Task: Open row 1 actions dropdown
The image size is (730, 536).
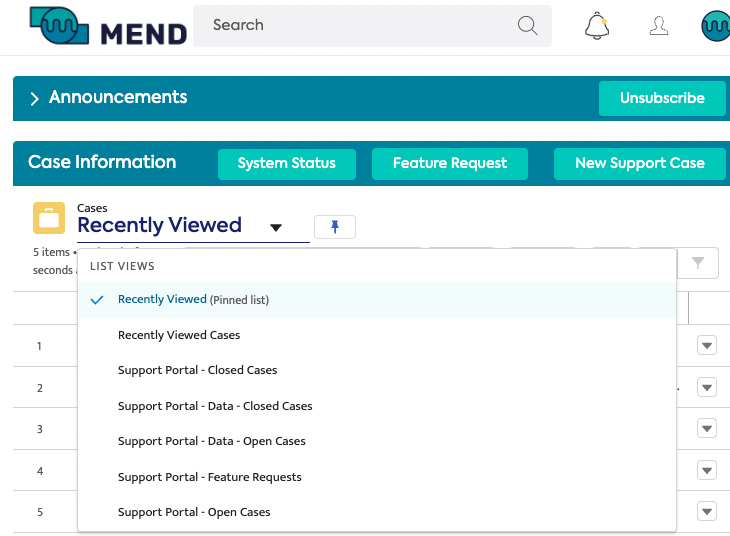Action: point(707,346)
